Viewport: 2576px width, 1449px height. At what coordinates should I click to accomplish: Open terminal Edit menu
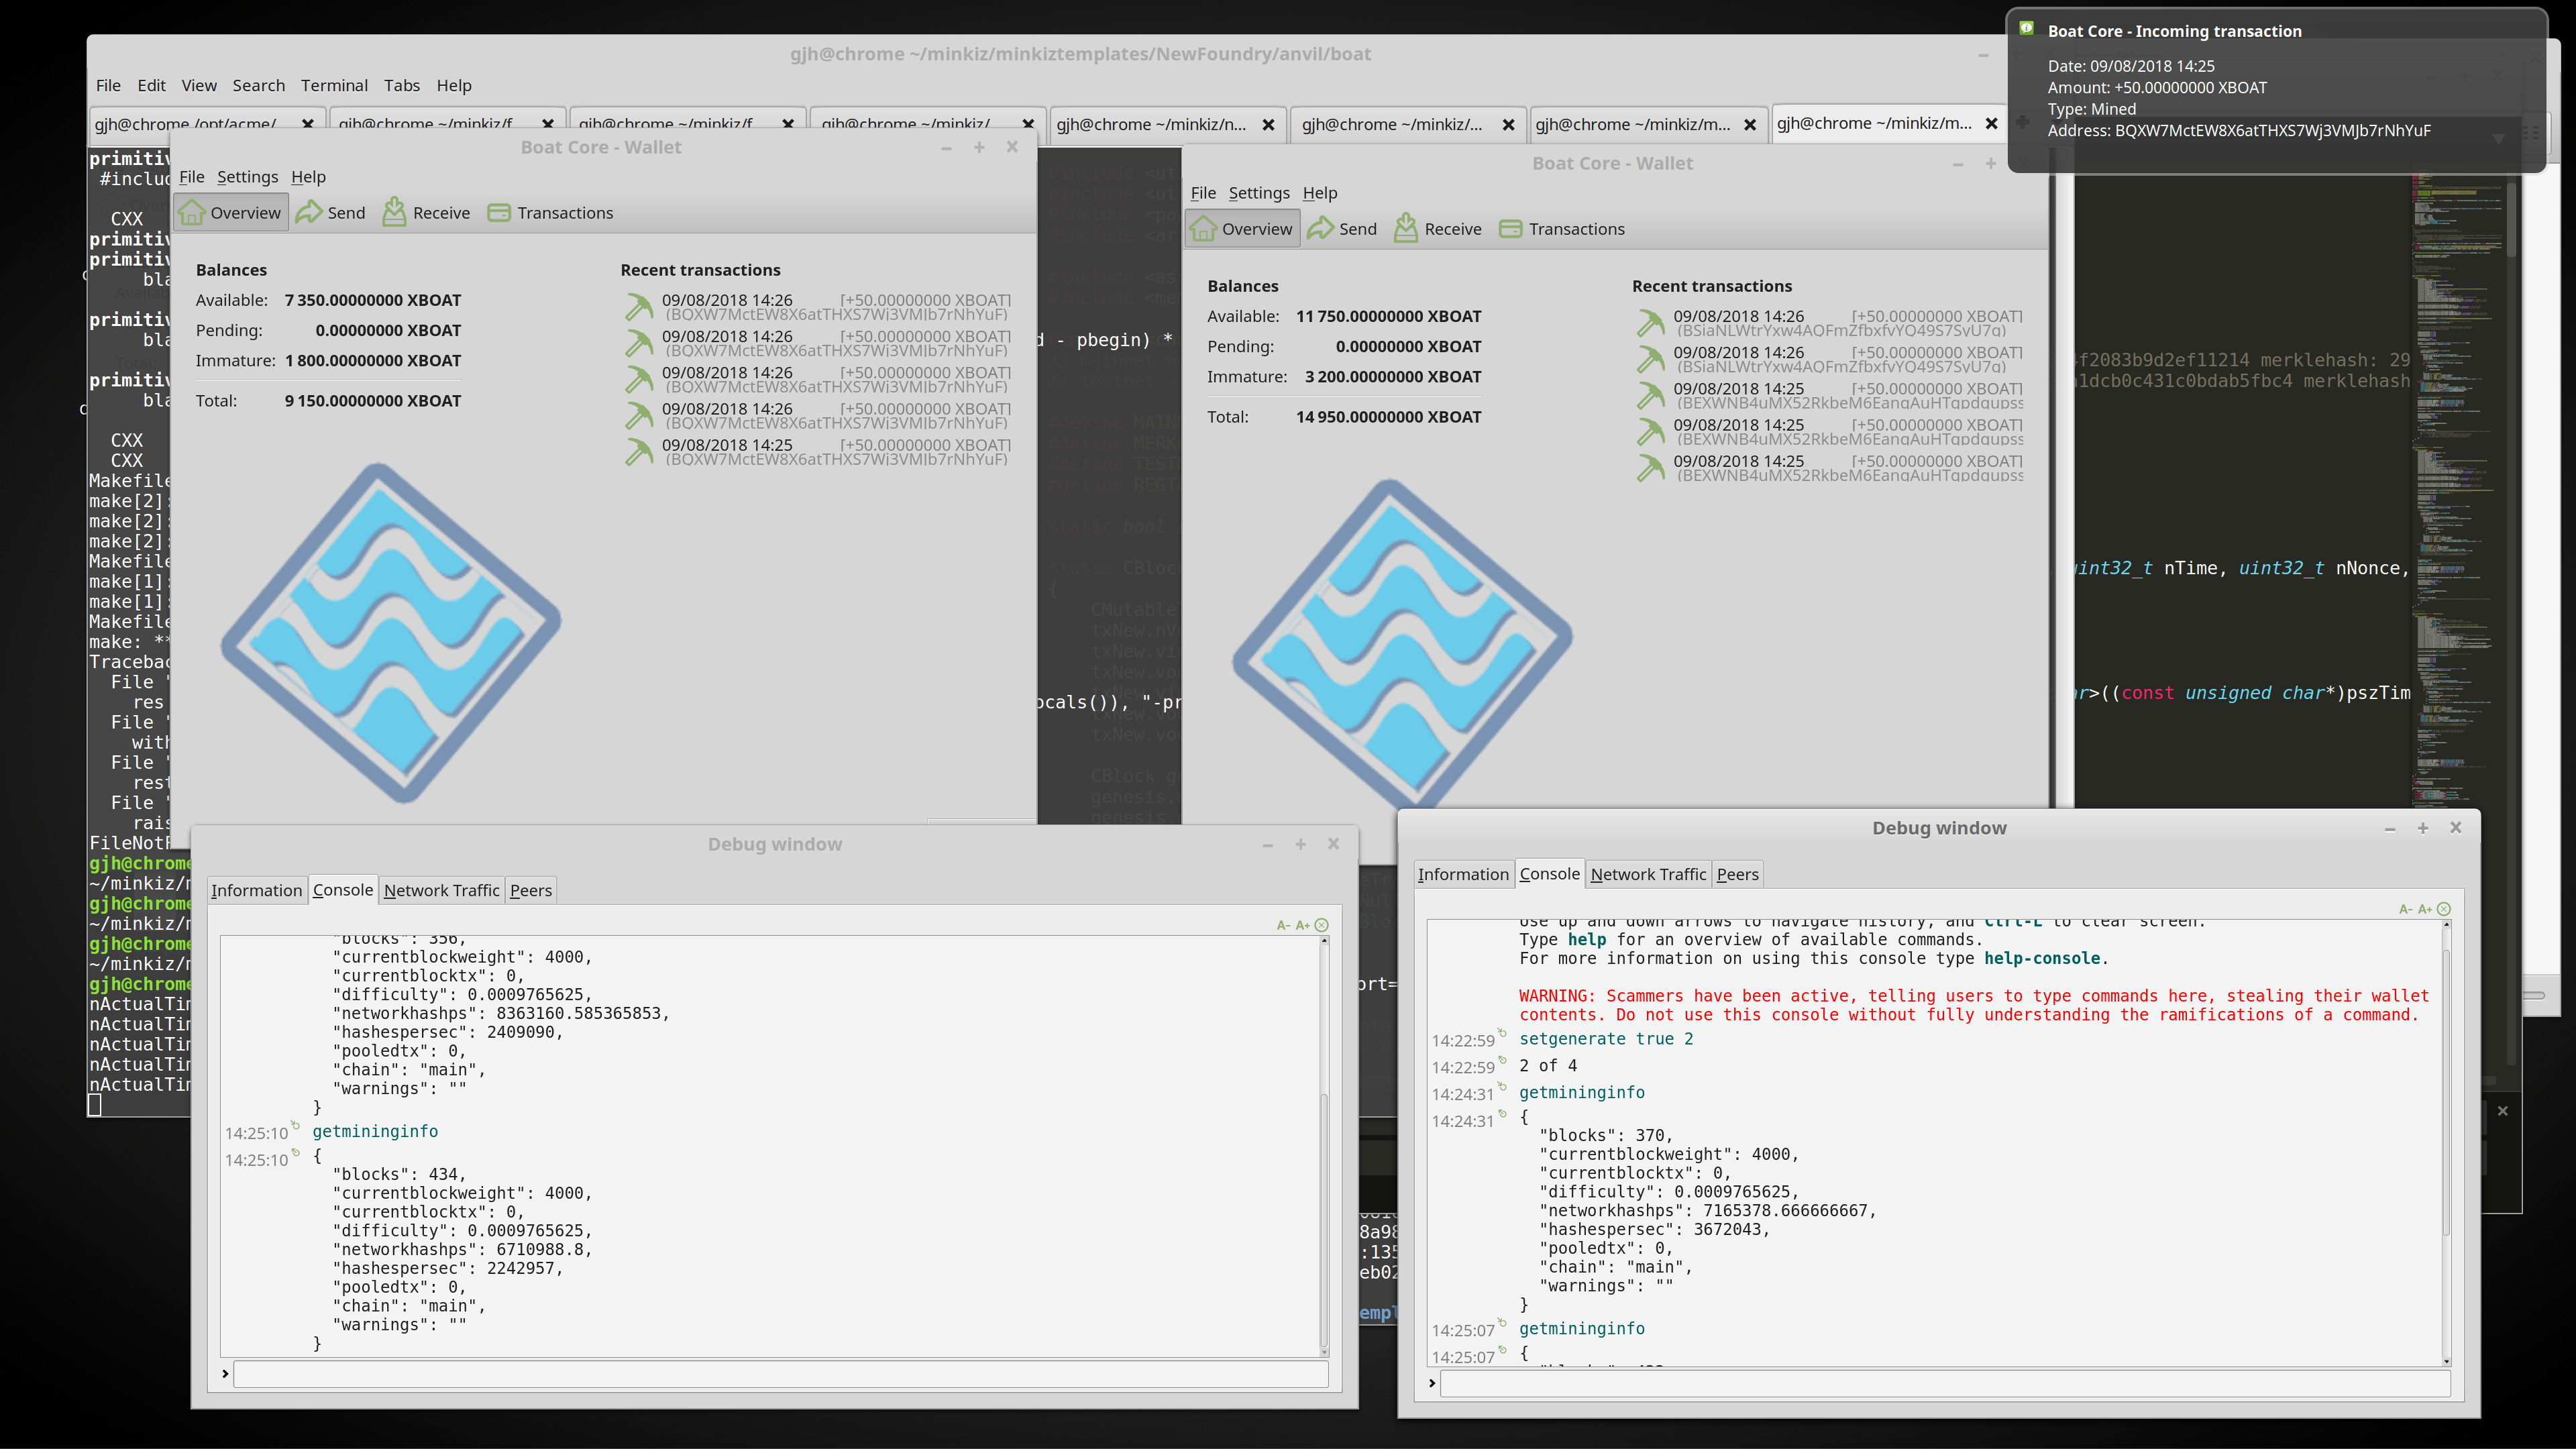[151, 86]
